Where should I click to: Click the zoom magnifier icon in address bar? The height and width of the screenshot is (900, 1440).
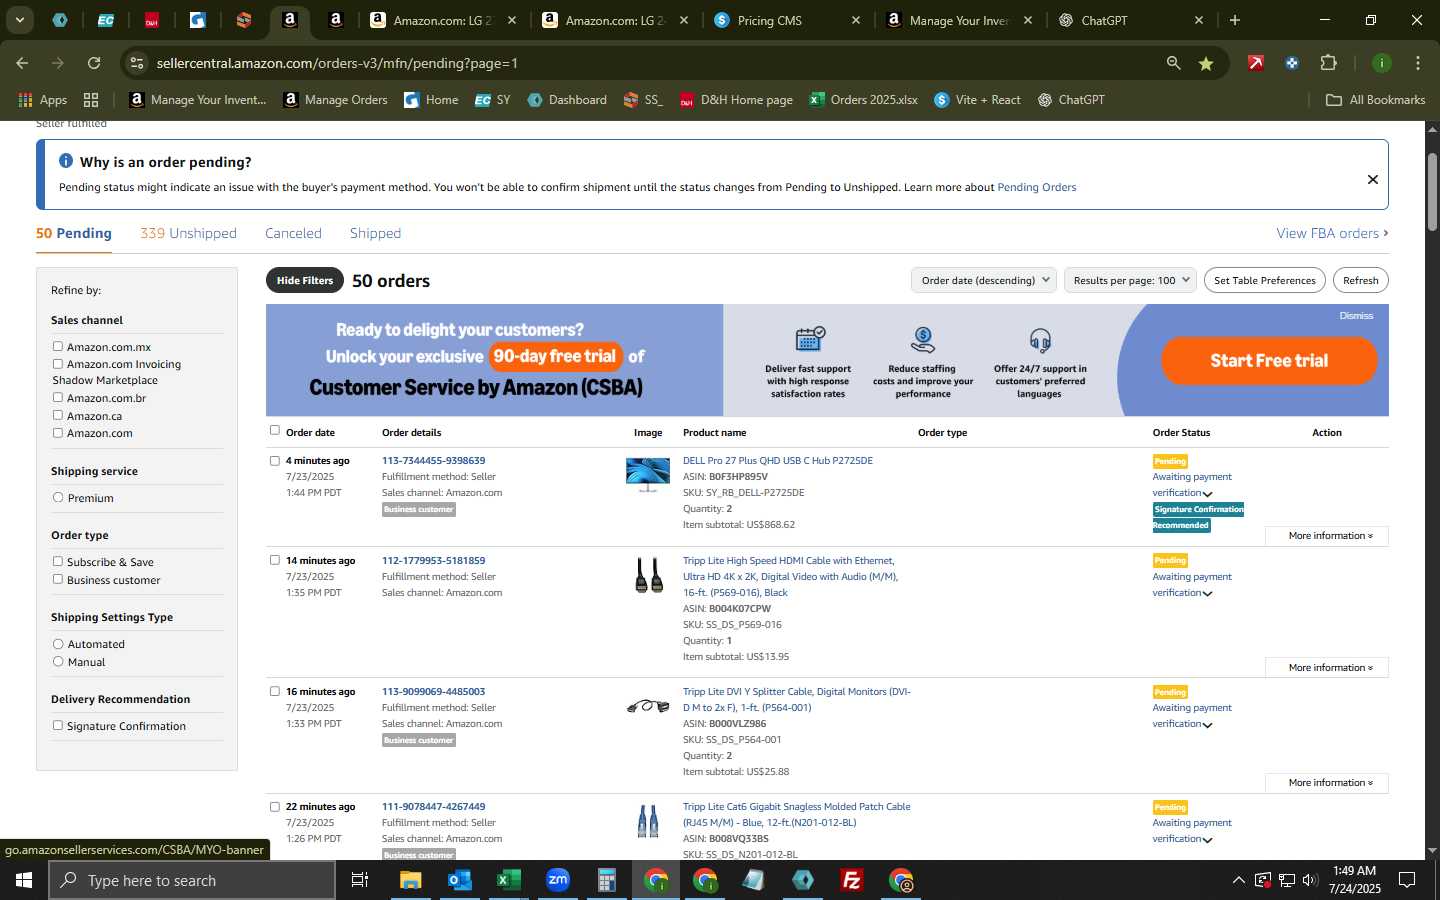point(1173,63)
